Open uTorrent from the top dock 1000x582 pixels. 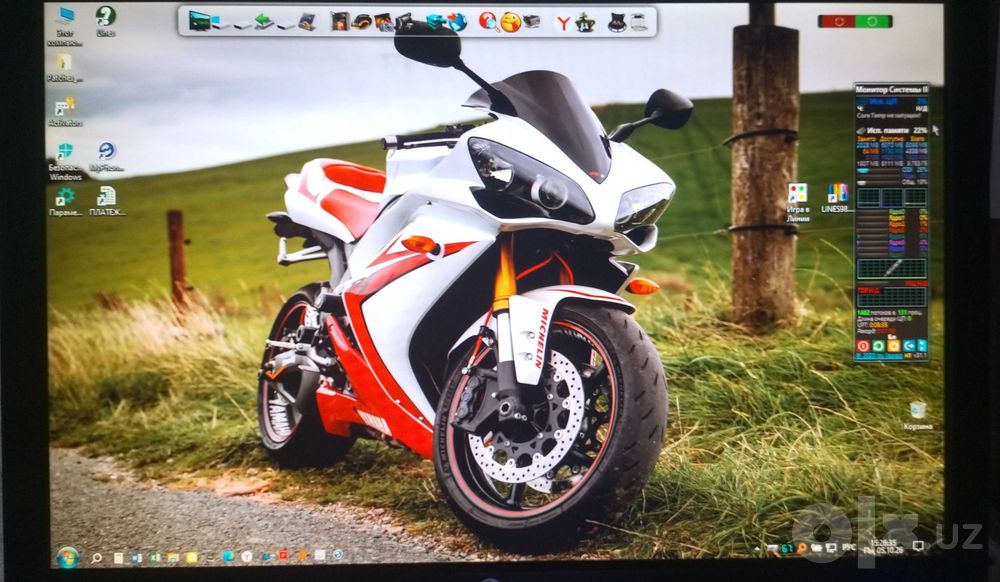click(585, 22)
